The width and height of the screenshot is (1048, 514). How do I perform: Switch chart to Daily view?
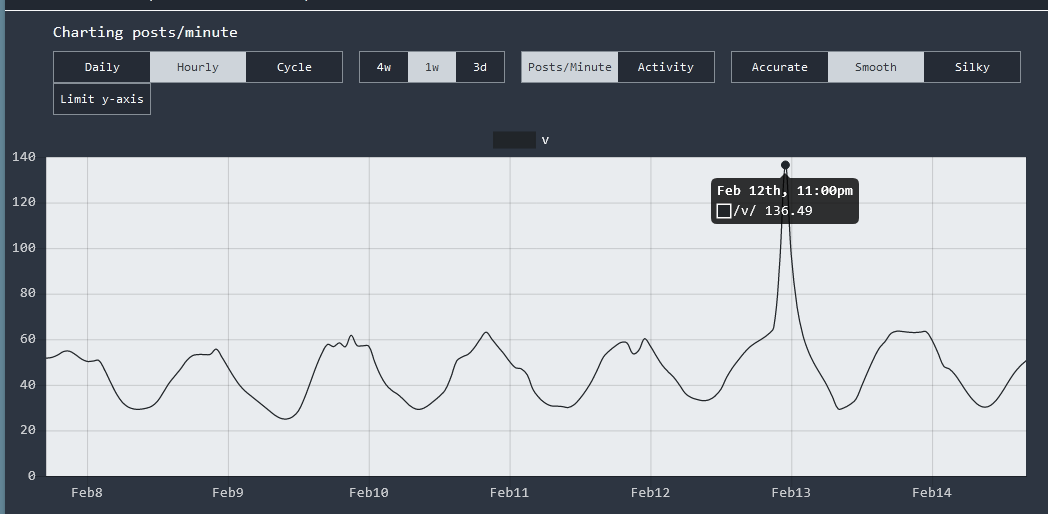102,67
